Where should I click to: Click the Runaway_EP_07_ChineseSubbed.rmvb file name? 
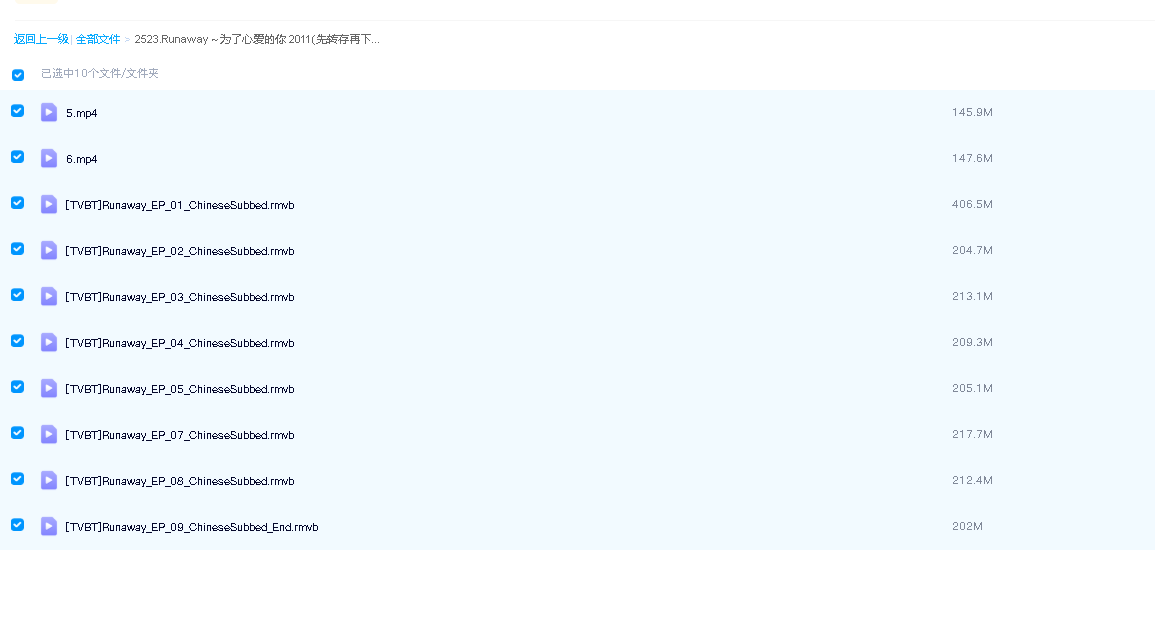(180, 435)
